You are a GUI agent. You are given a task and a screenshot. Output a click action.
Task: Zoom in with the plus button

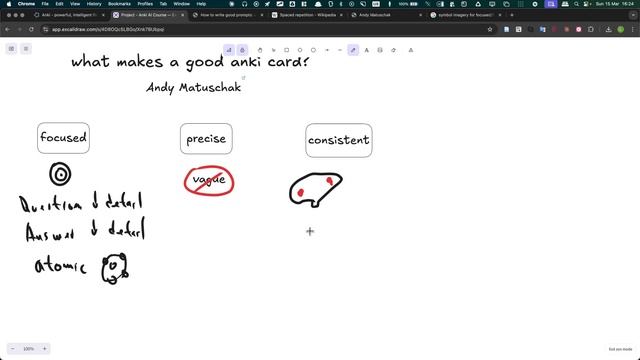pyautogui.click(x=44, y=349)
